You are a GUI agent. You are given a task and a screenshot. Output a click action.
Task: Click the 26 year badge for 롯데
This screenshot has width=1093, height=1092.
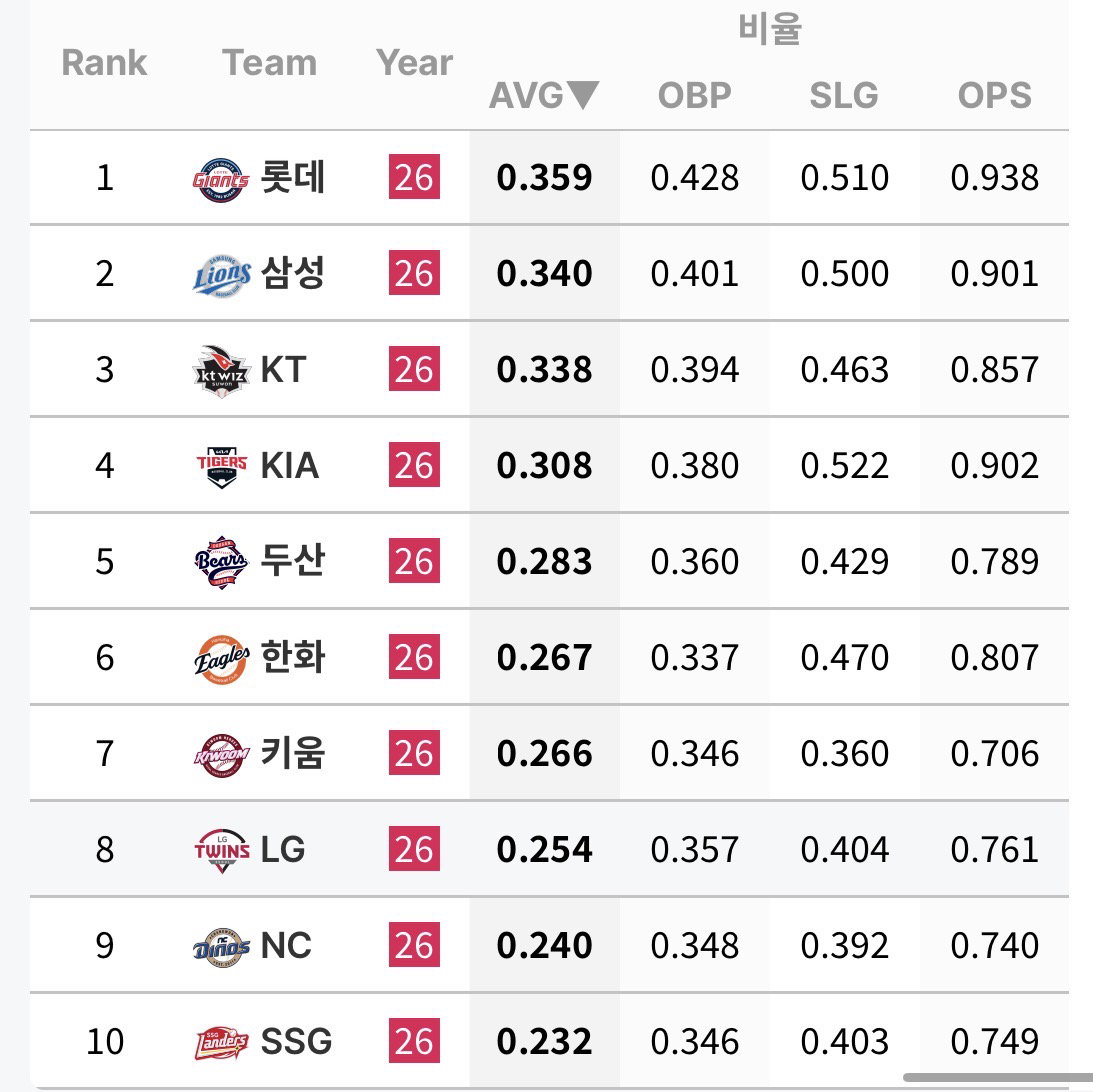414,177
